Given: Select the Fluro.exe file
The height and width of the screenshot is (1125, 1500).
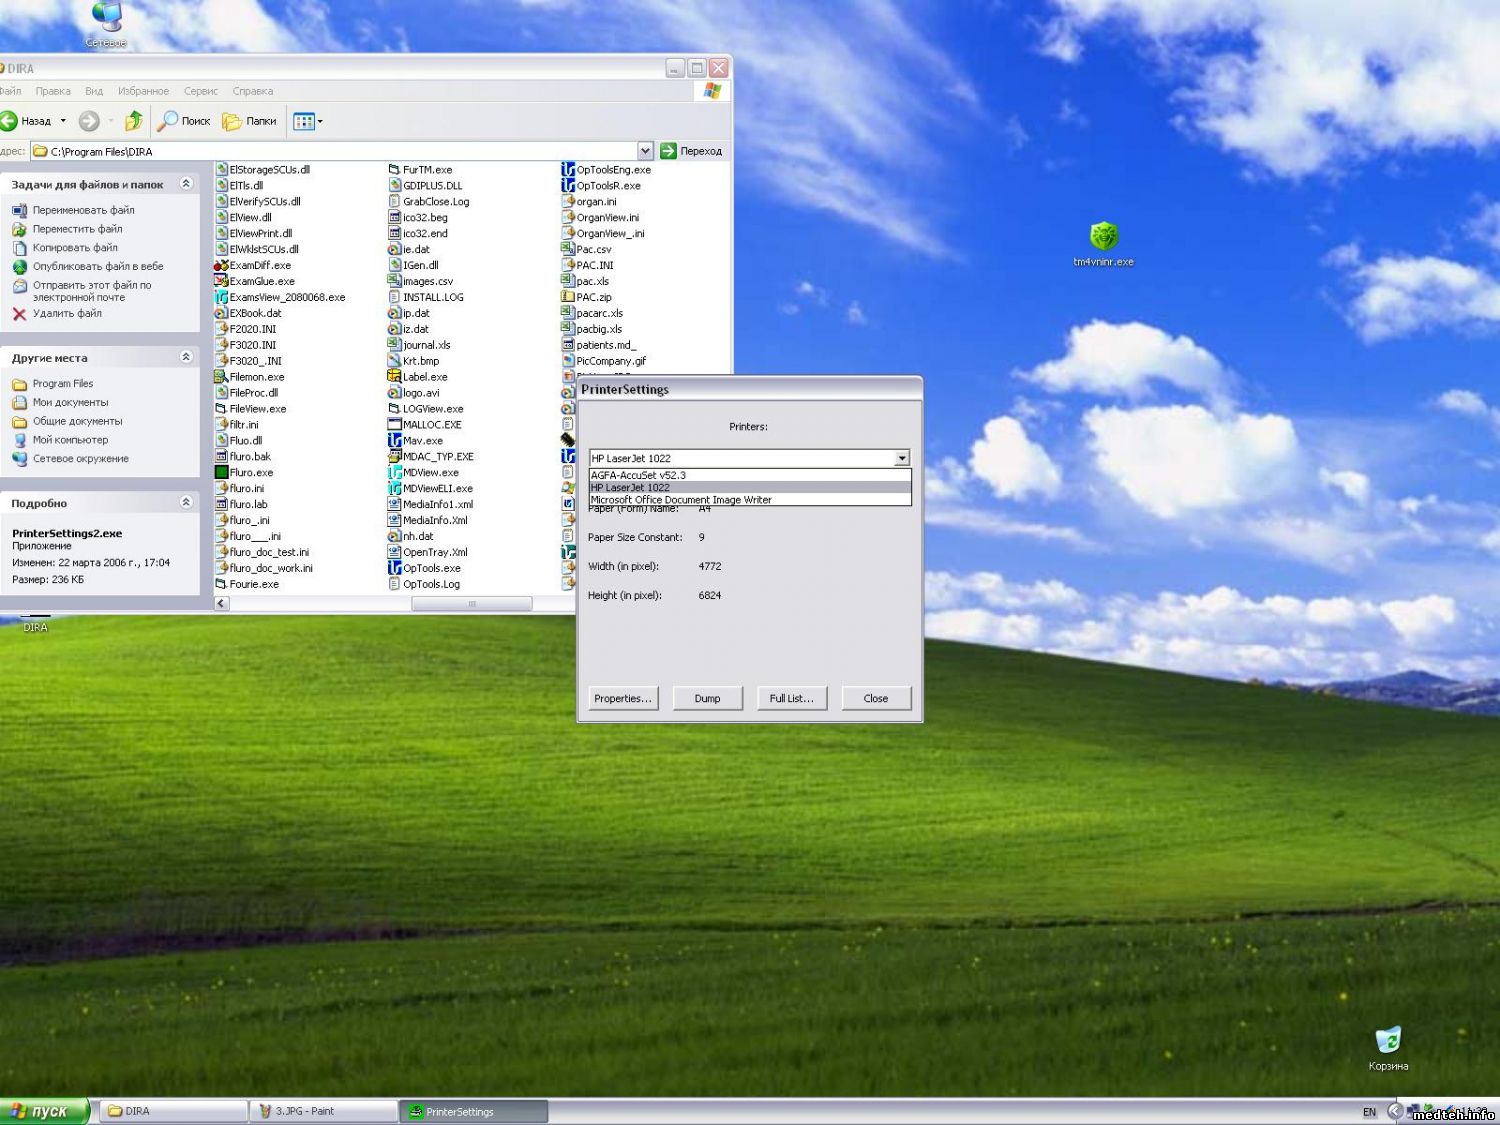Looking at the screenshot, I should click(250, 473).
